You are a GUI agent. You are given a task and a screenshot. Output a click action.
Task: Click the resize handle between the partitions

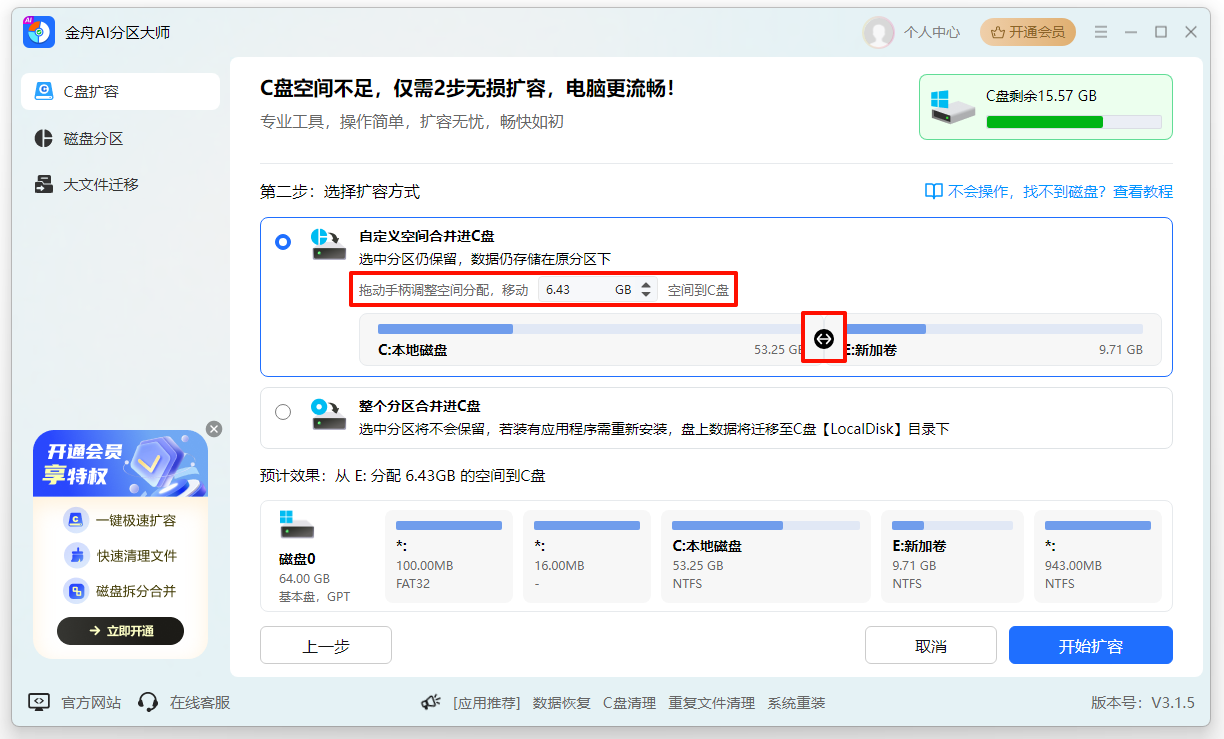[x=823, y=339]
